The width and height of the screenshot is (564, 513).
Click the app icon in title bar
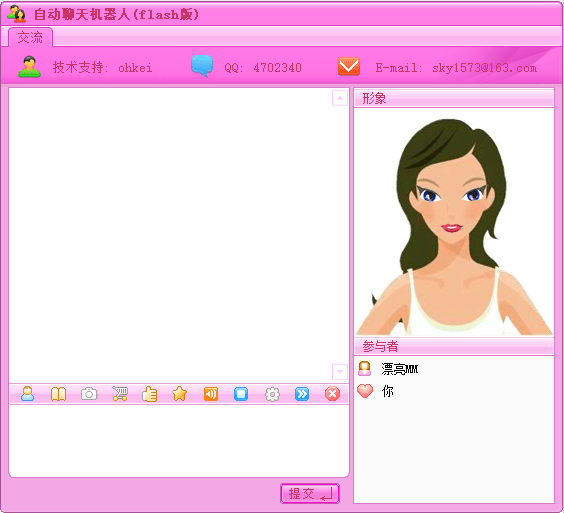tap(17, 14)
